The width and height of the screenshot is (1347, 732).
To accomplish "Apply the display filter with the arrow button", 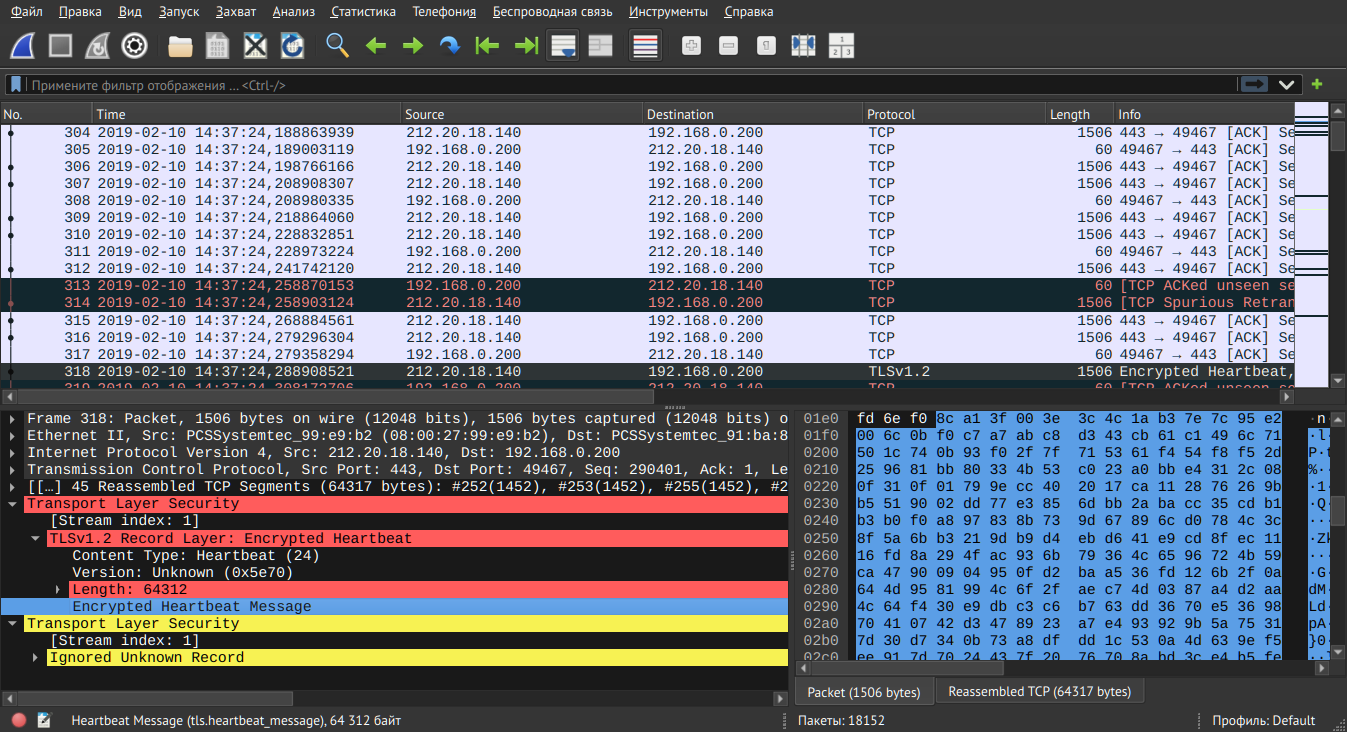I will (x=1255, y=85).
